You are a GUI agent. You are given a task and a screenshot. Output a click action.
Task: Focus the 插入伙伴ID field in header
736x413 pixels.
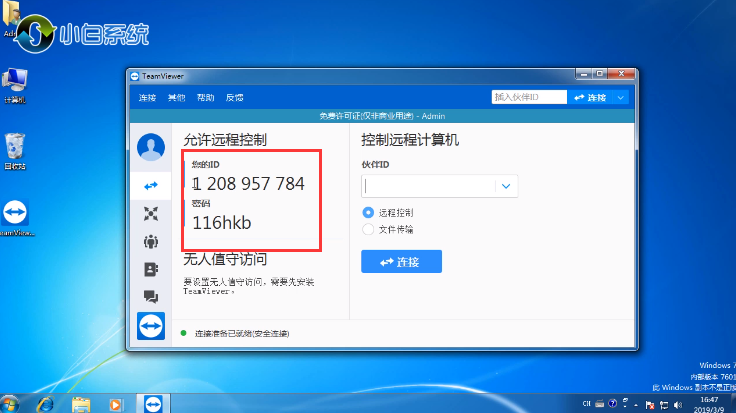529,97
